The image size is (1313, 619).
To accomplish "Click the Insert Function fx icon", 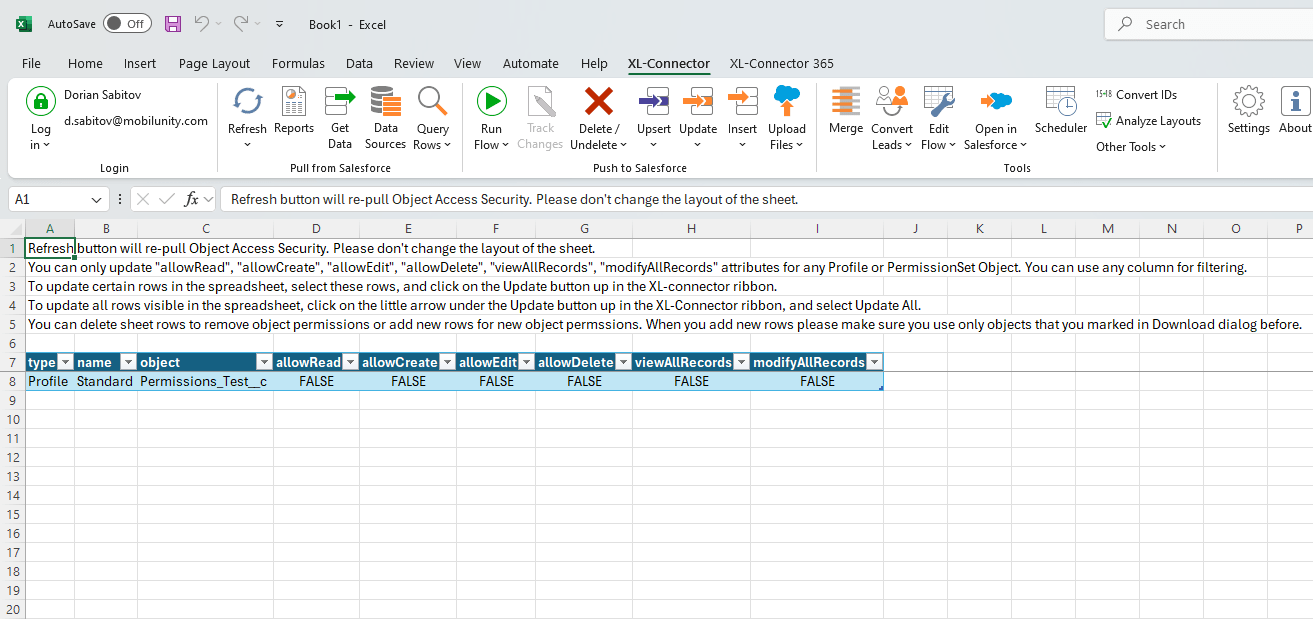I will click(x=192, y=199).
